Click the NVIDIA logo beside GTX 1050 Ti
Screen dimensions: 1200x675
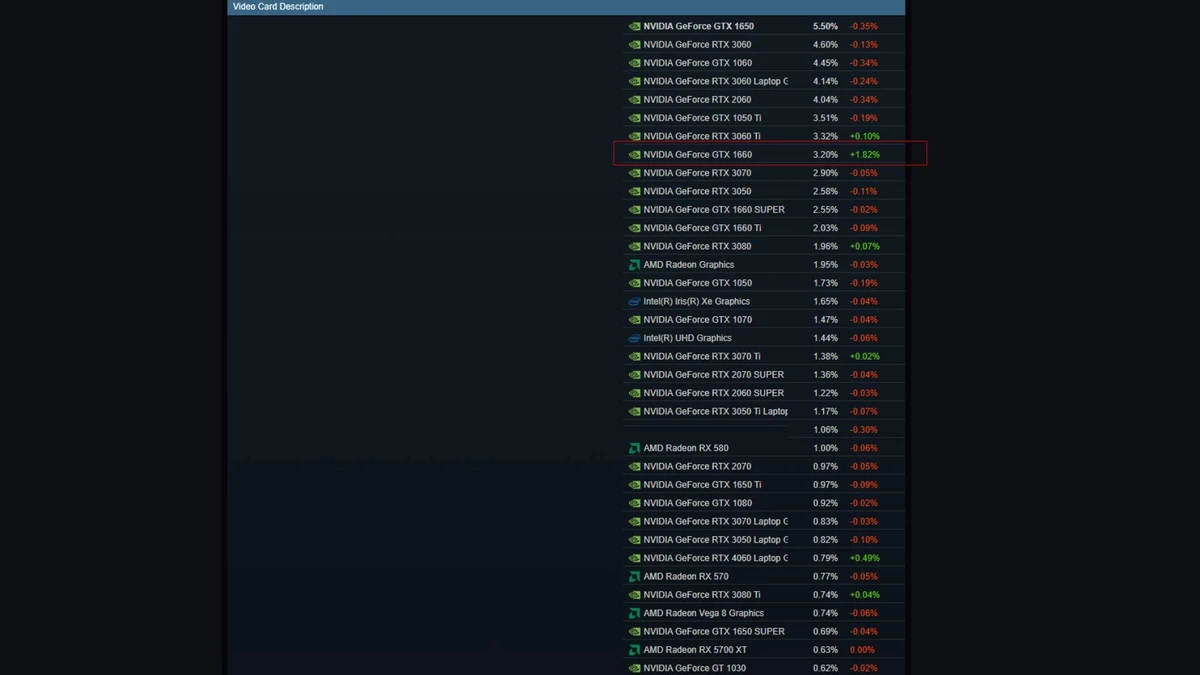[x=634, y=118]
